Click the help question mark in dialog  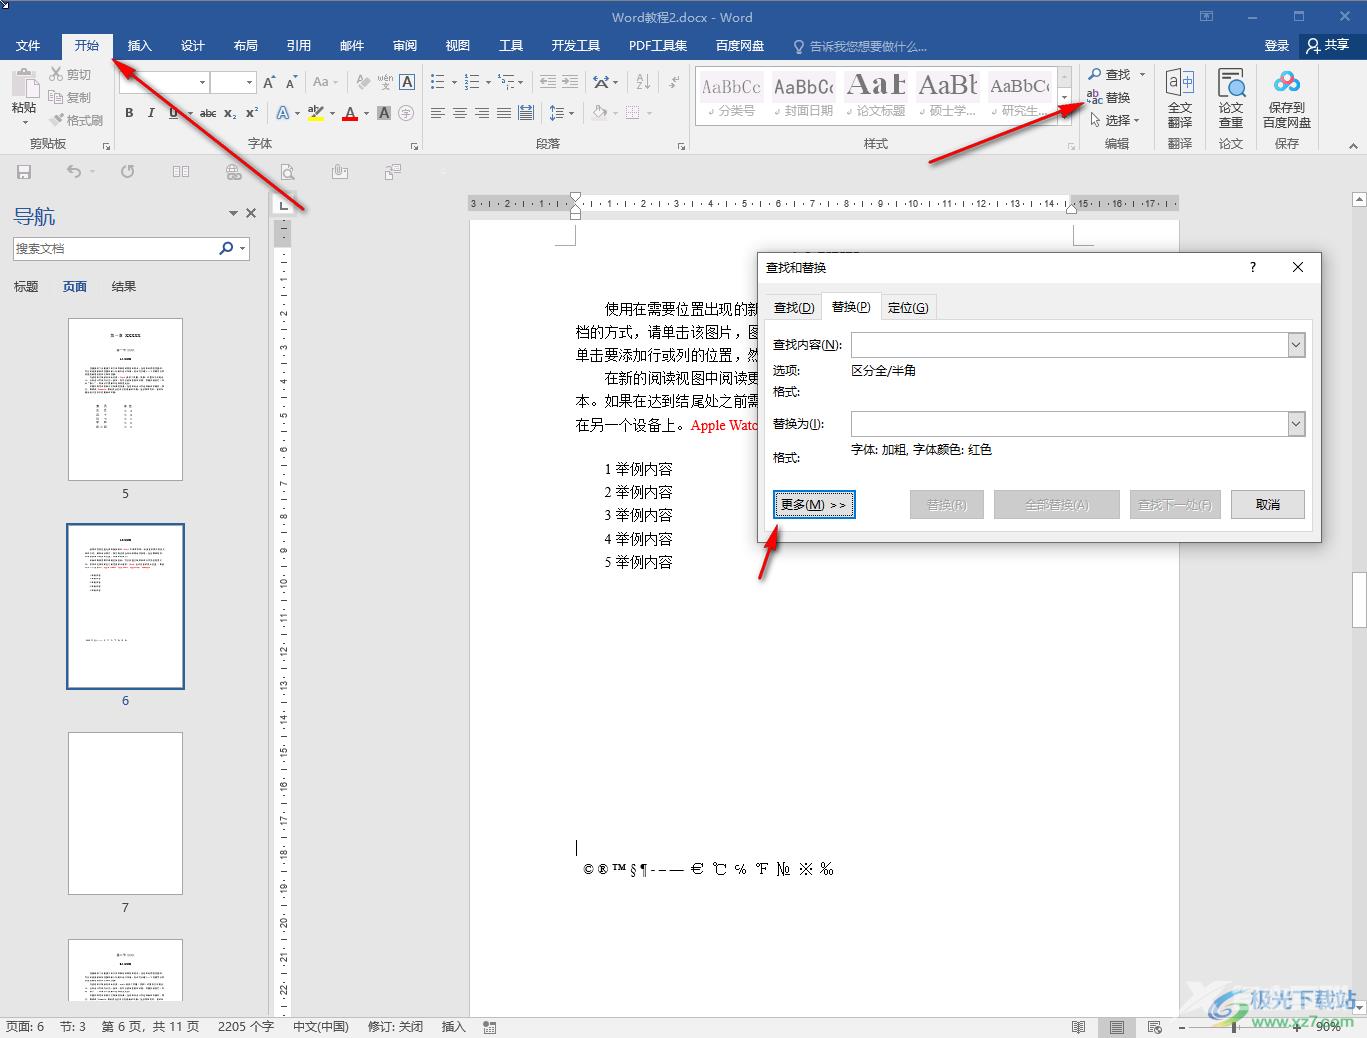pos(1252,267)
